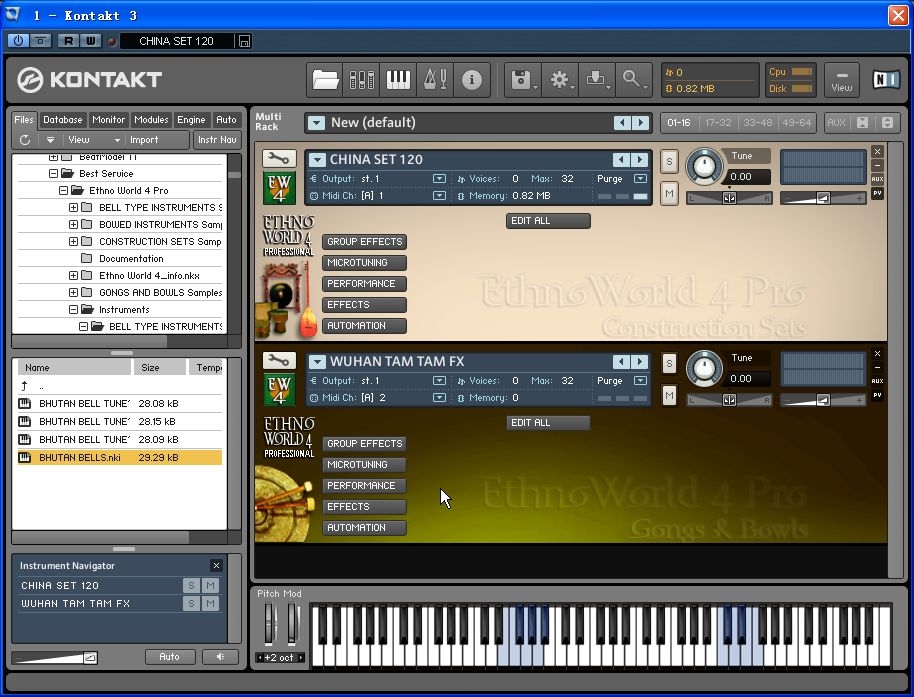
Task: Open MICROTUNING on WUHAN TAM TAM FX
Action: click(364, 464)
